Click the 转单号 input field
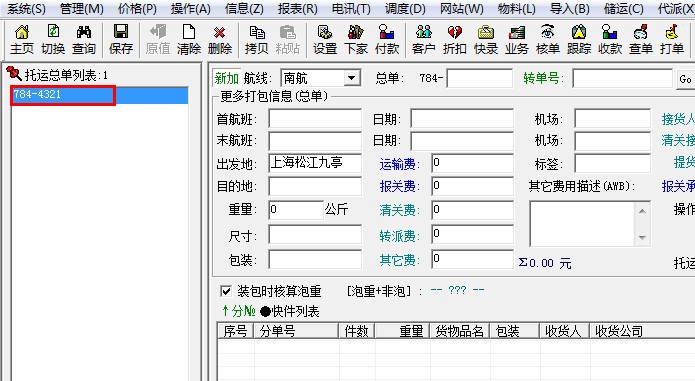The height and width of the screenshot is (381, 695). point(622,79)
